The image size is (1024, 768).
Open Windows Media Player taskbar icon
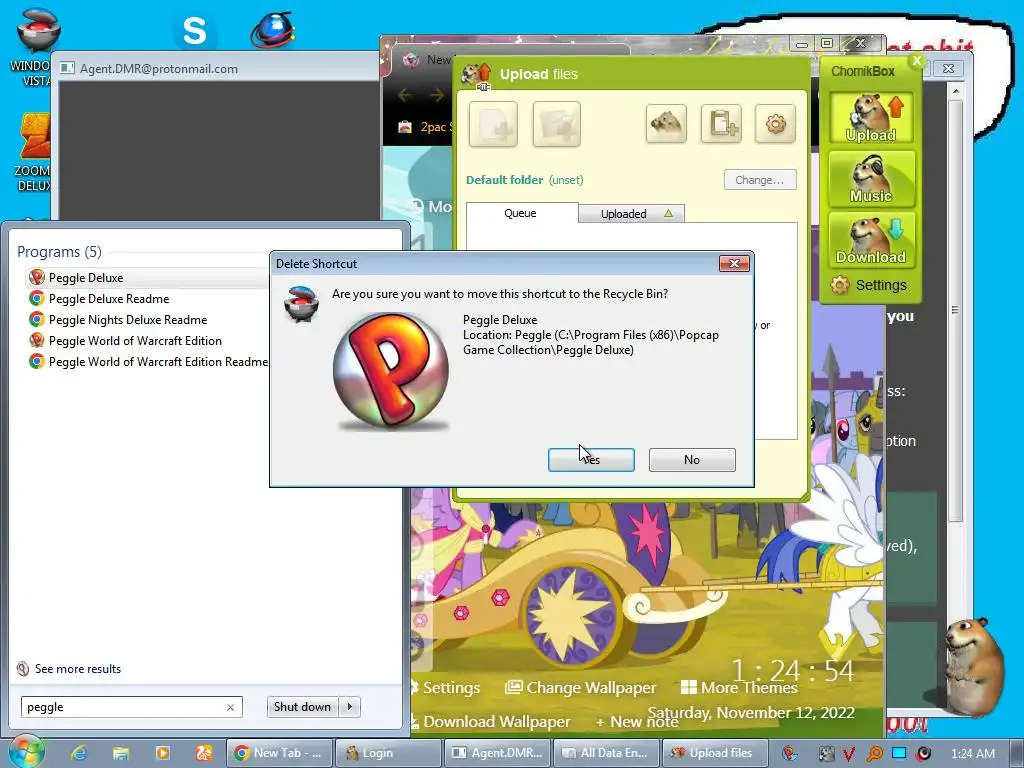point(163,753)
